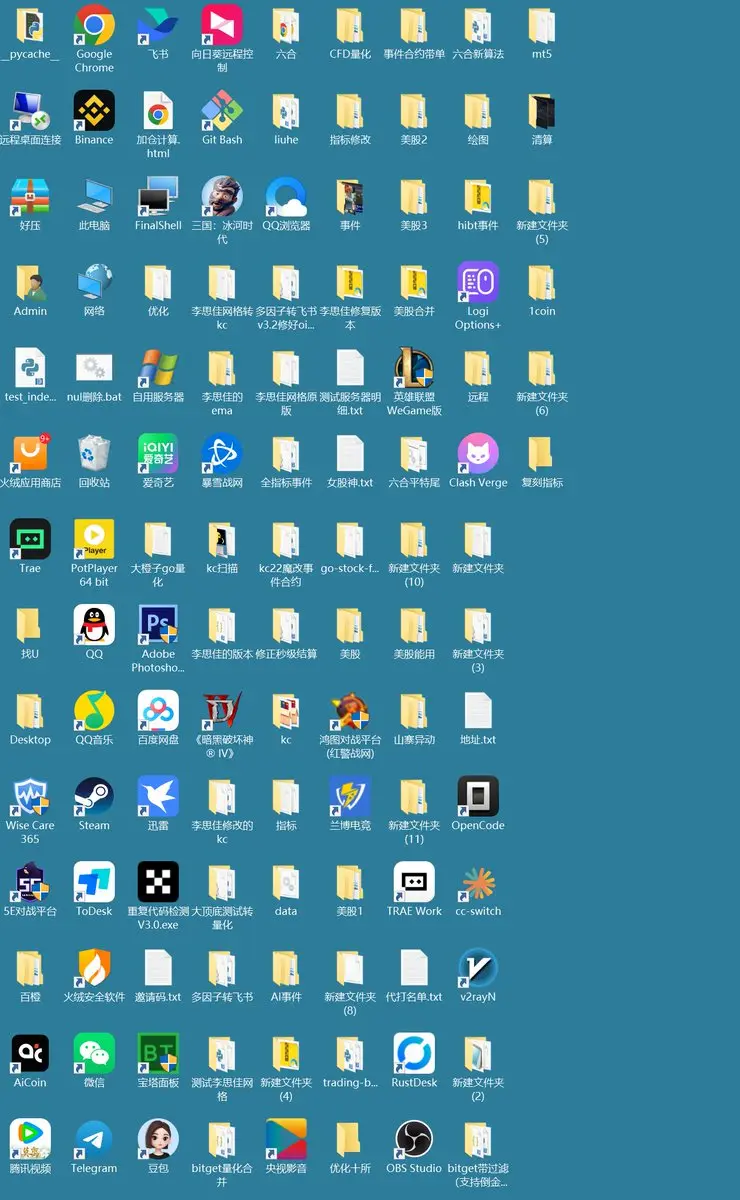Launch the Clash Verge icon
The width and height of the screenshot is (740, 1200).
click(478, 454)
